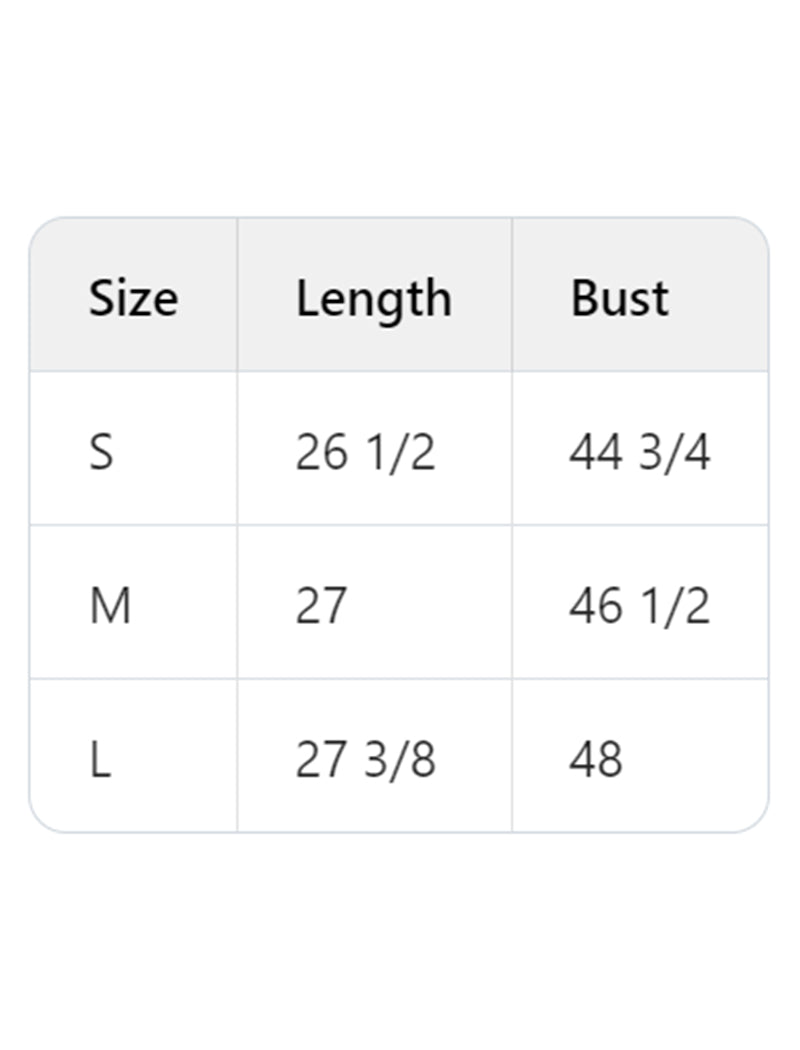Image resolution: width=800 pixels, height=1050 pixels.
Task: Click the '26 1/2' length value
Action: pyautogui.click(x=365, y=452)
